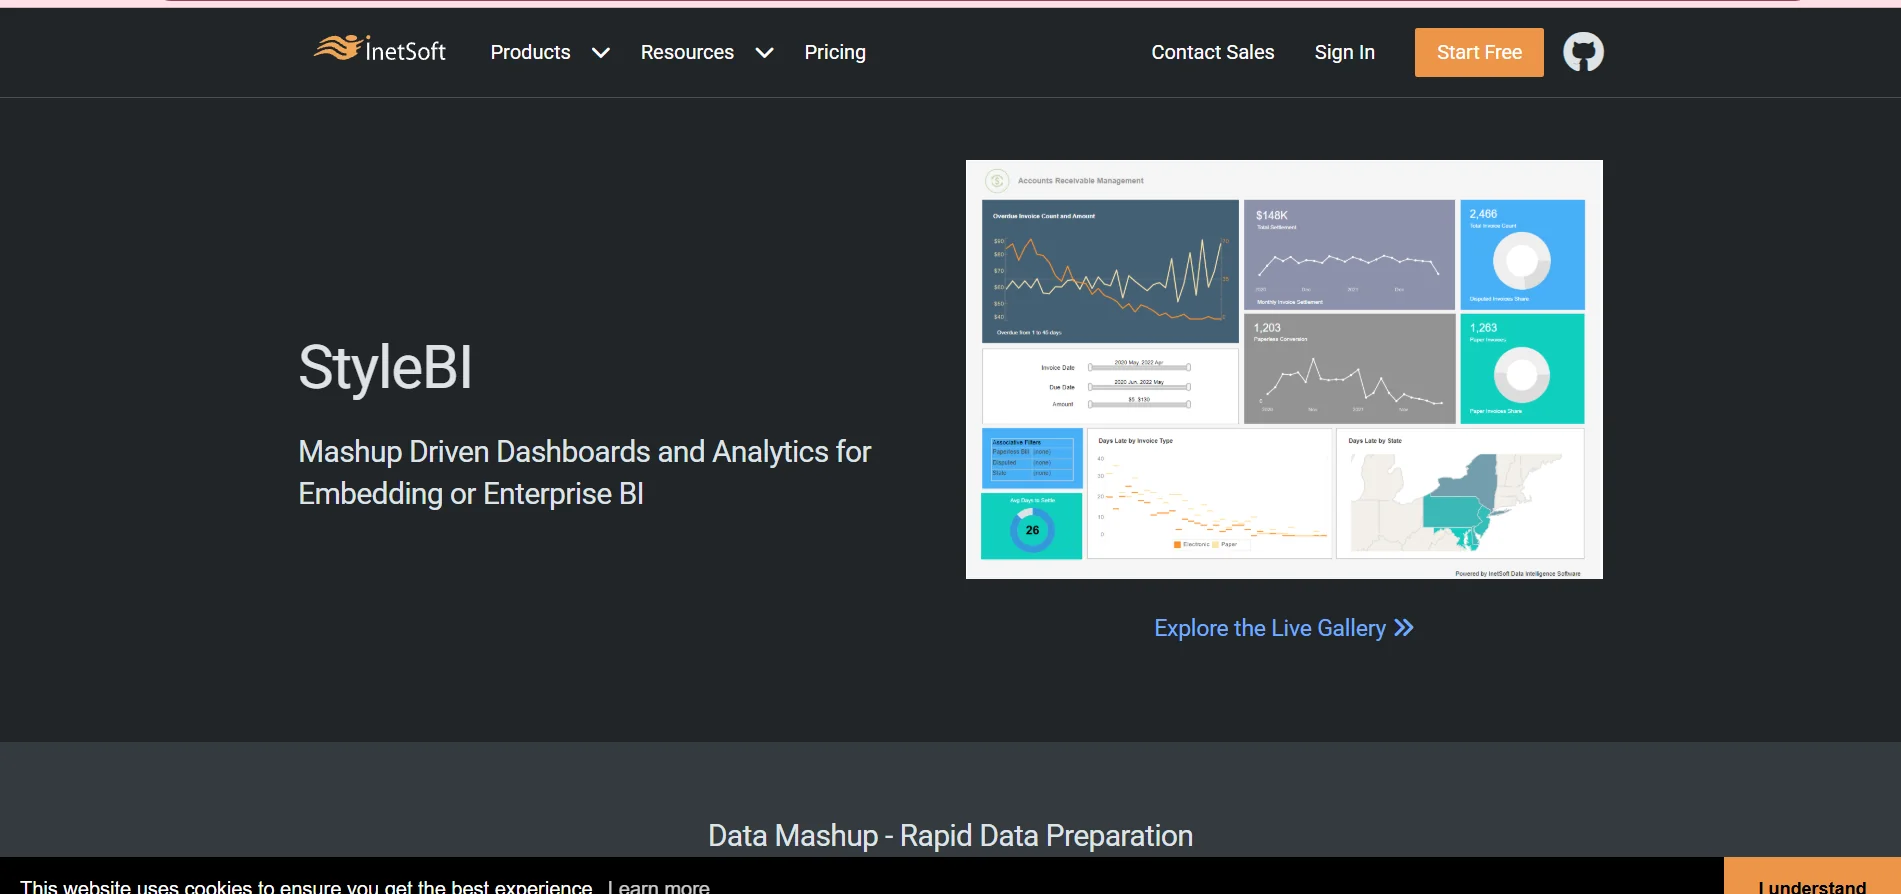Open the Accounts Receivable dashboard thumbnail
1901x894 pixels.
[x=1284, y=369]
